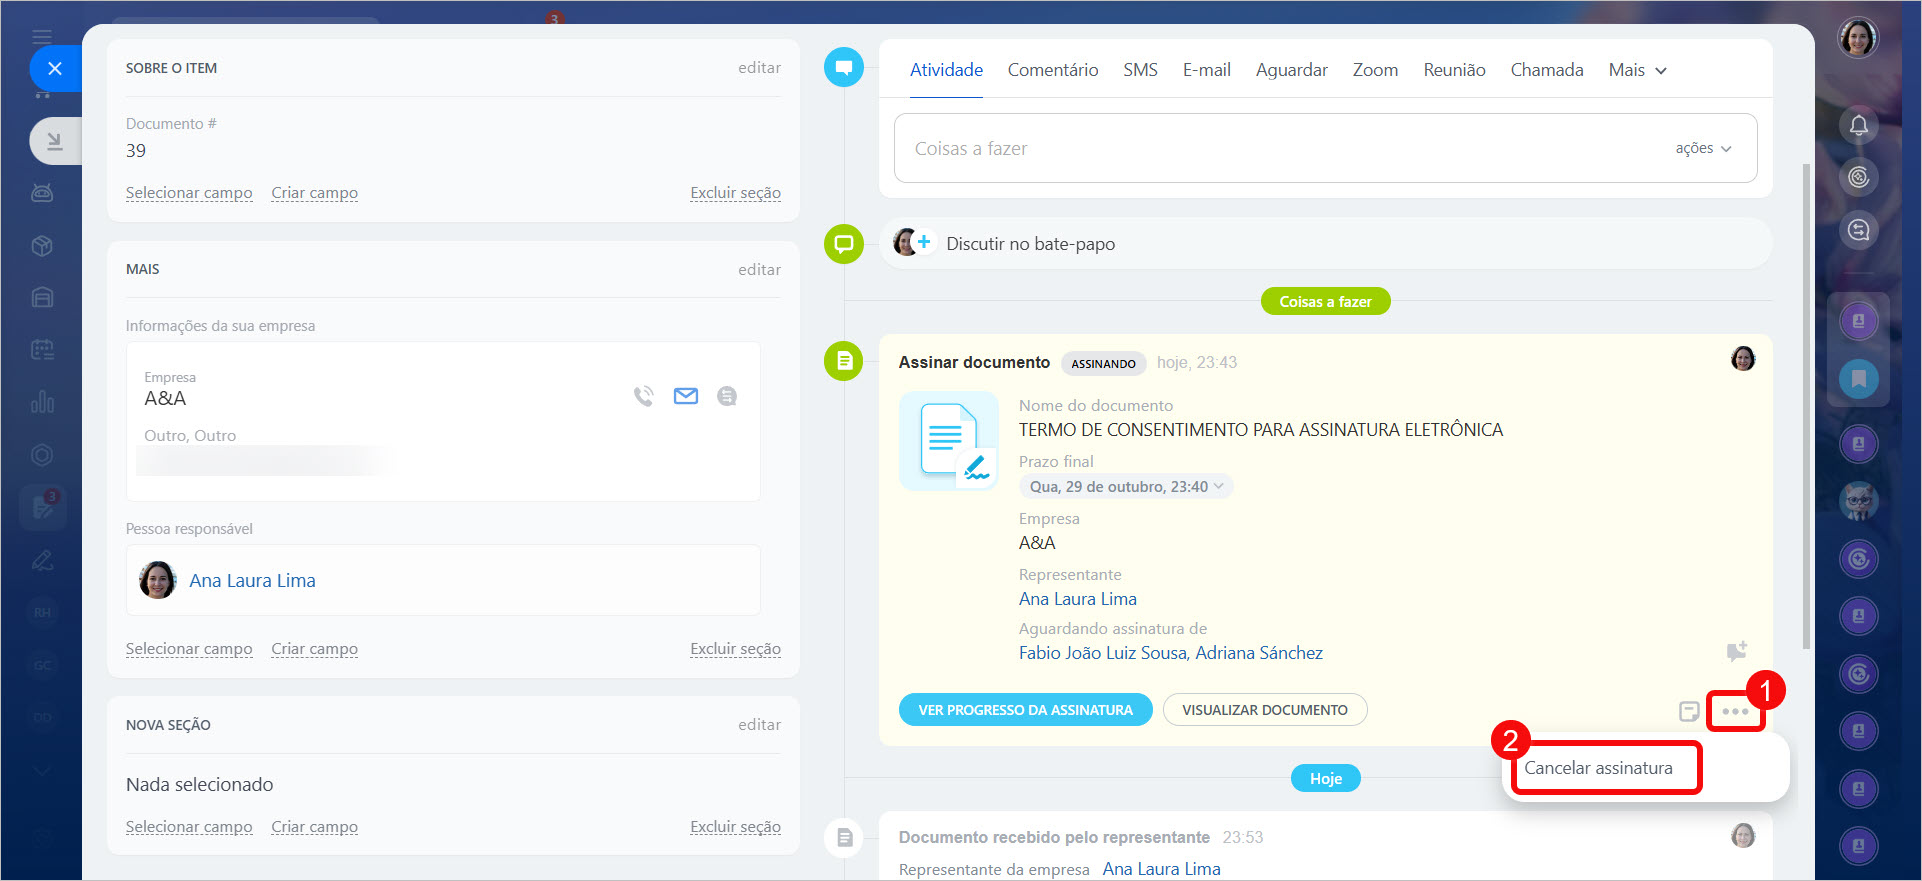Close the slider panel with X button
The height and width of the screenshot is (881, 1922).
coord(55,68)
